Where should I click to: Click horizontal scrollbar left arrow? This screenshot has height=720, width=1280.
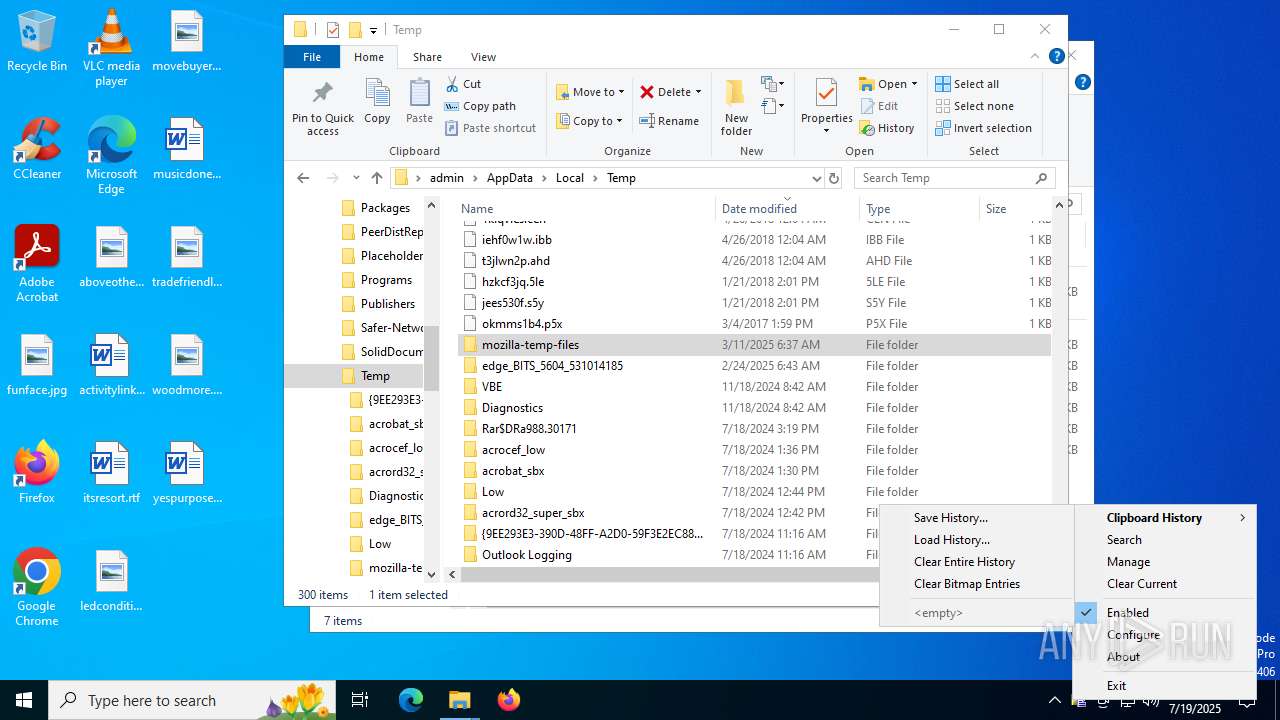click(452, 575)
